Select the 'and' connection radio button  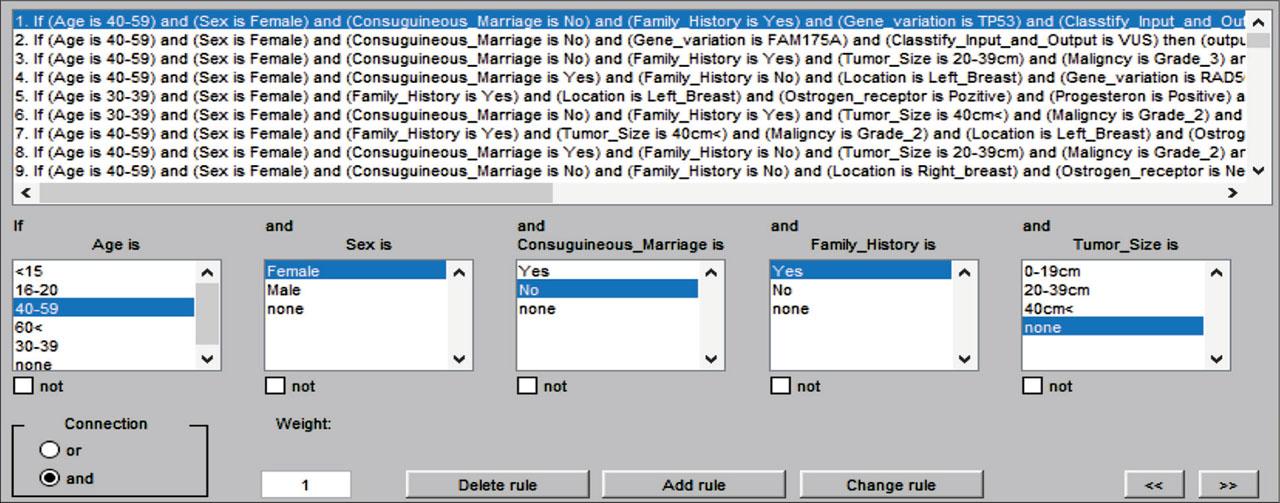(x=49, y=479)
